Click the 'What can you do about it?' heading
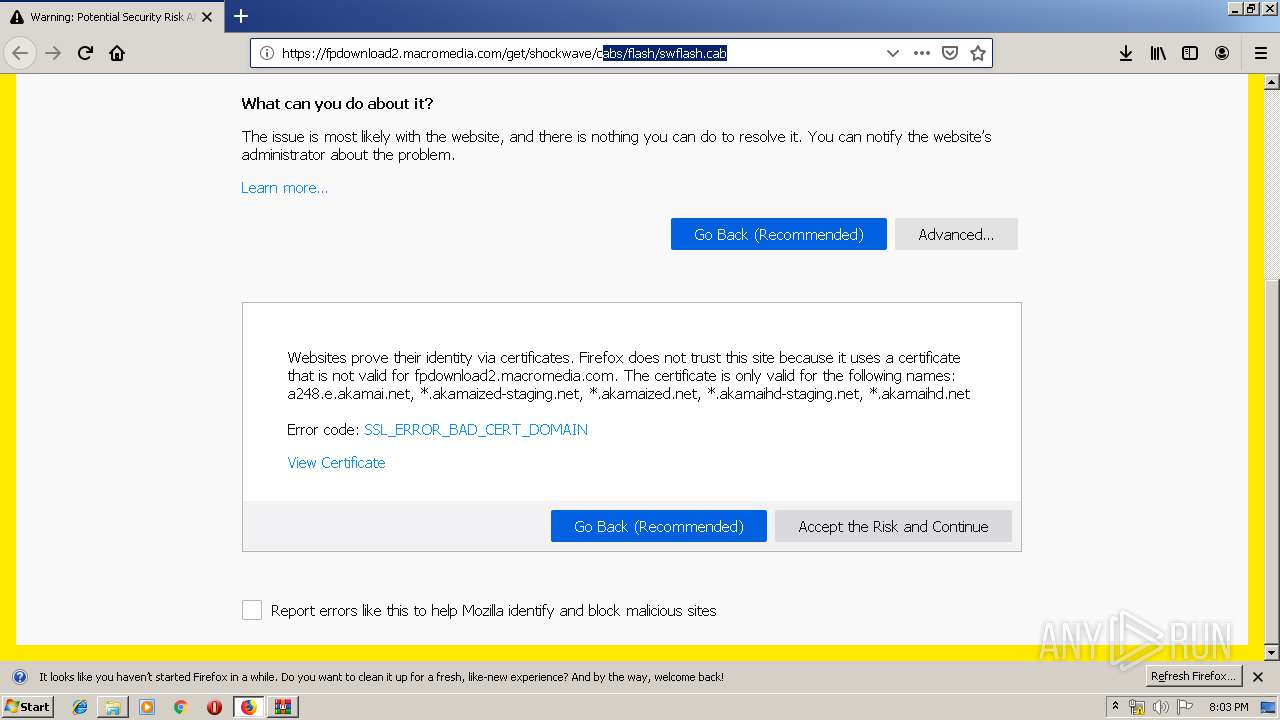The height and width of the screenshot is (720, 1280). point(337,104)
